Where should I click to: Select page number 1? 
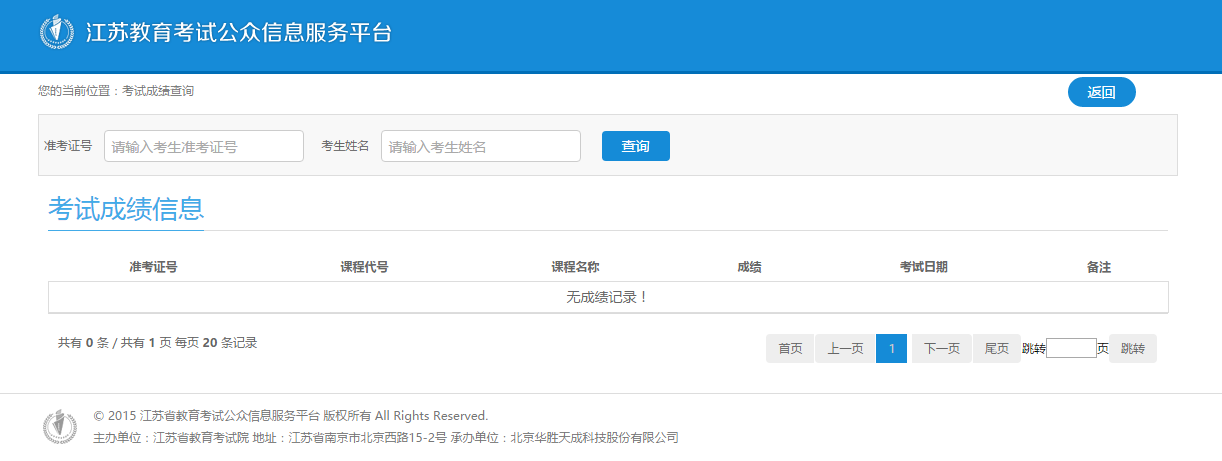[x=891, y=348]
